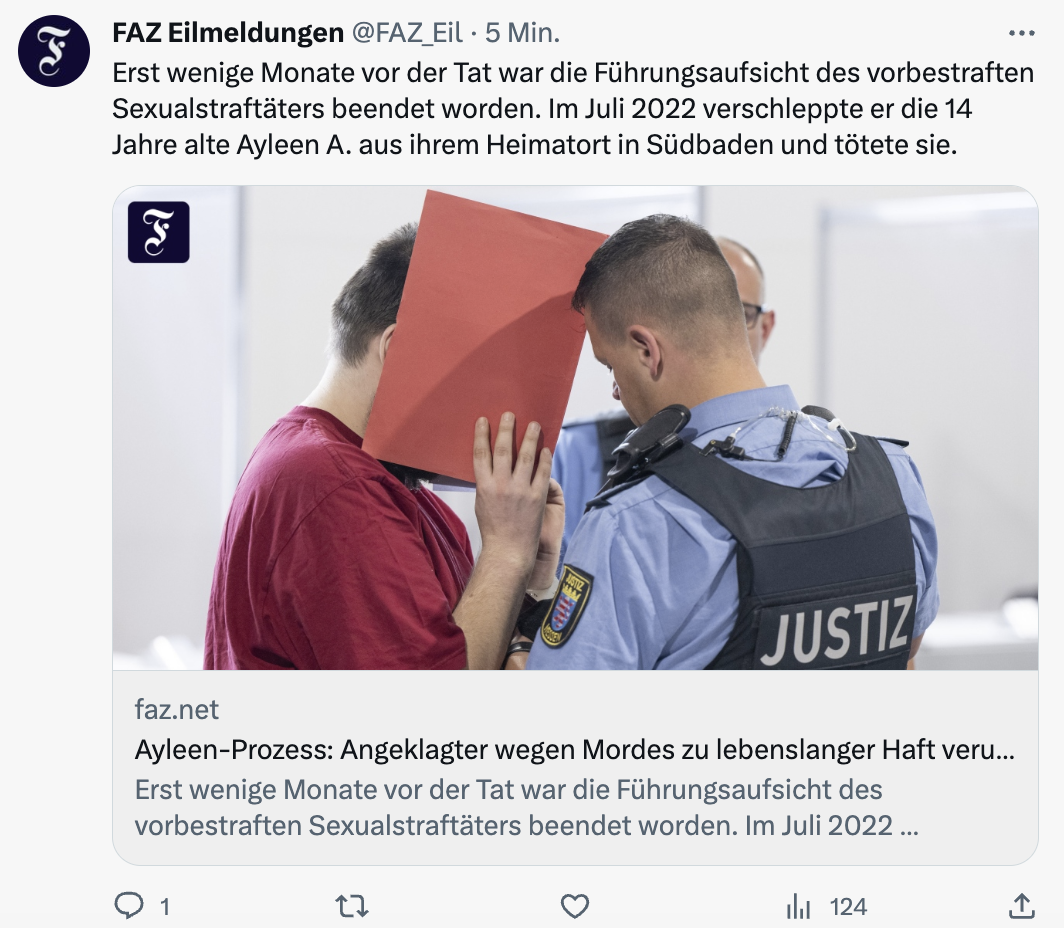The height and width of the screenshot is (928, 1064).
Task: Like the tweet with heart icon
Action: (x=575, y=906)
